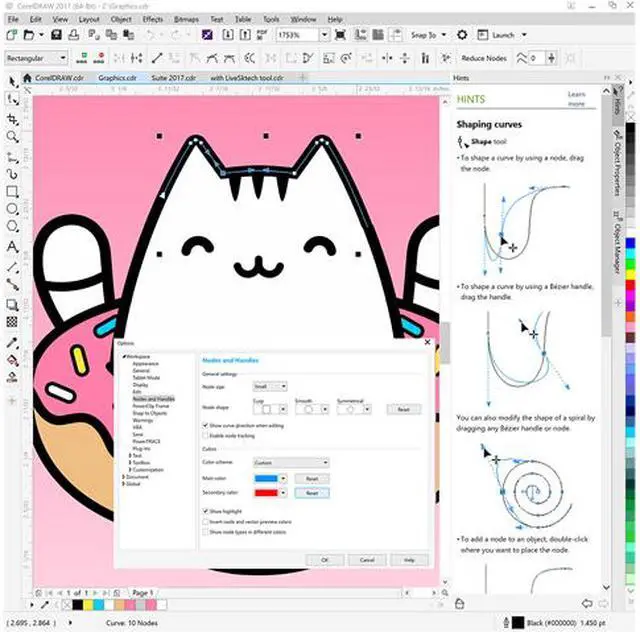The height and width of the screenshot is (632, 640).
Task: Open Options gear icon in toolbar
Action: [x=462, y=35]
